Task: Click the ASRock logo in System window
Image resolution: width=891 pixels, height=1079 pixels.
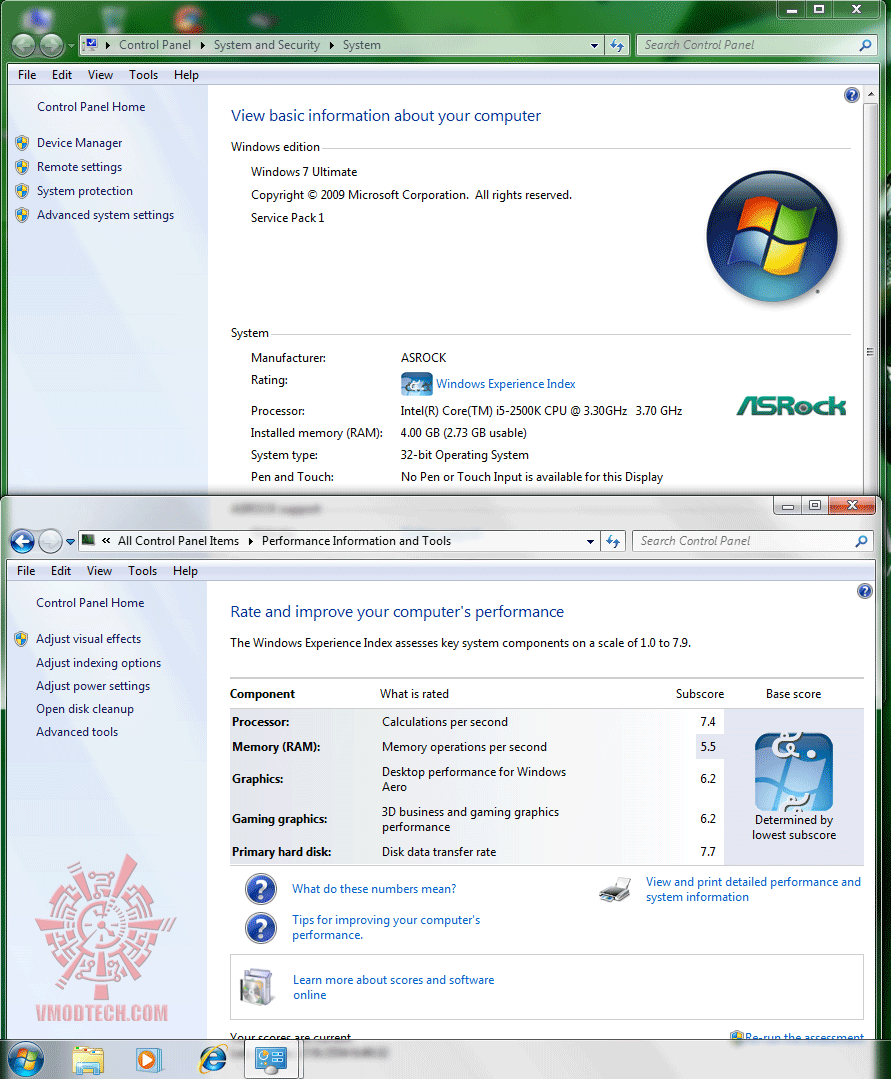Action: coord(791,406)
